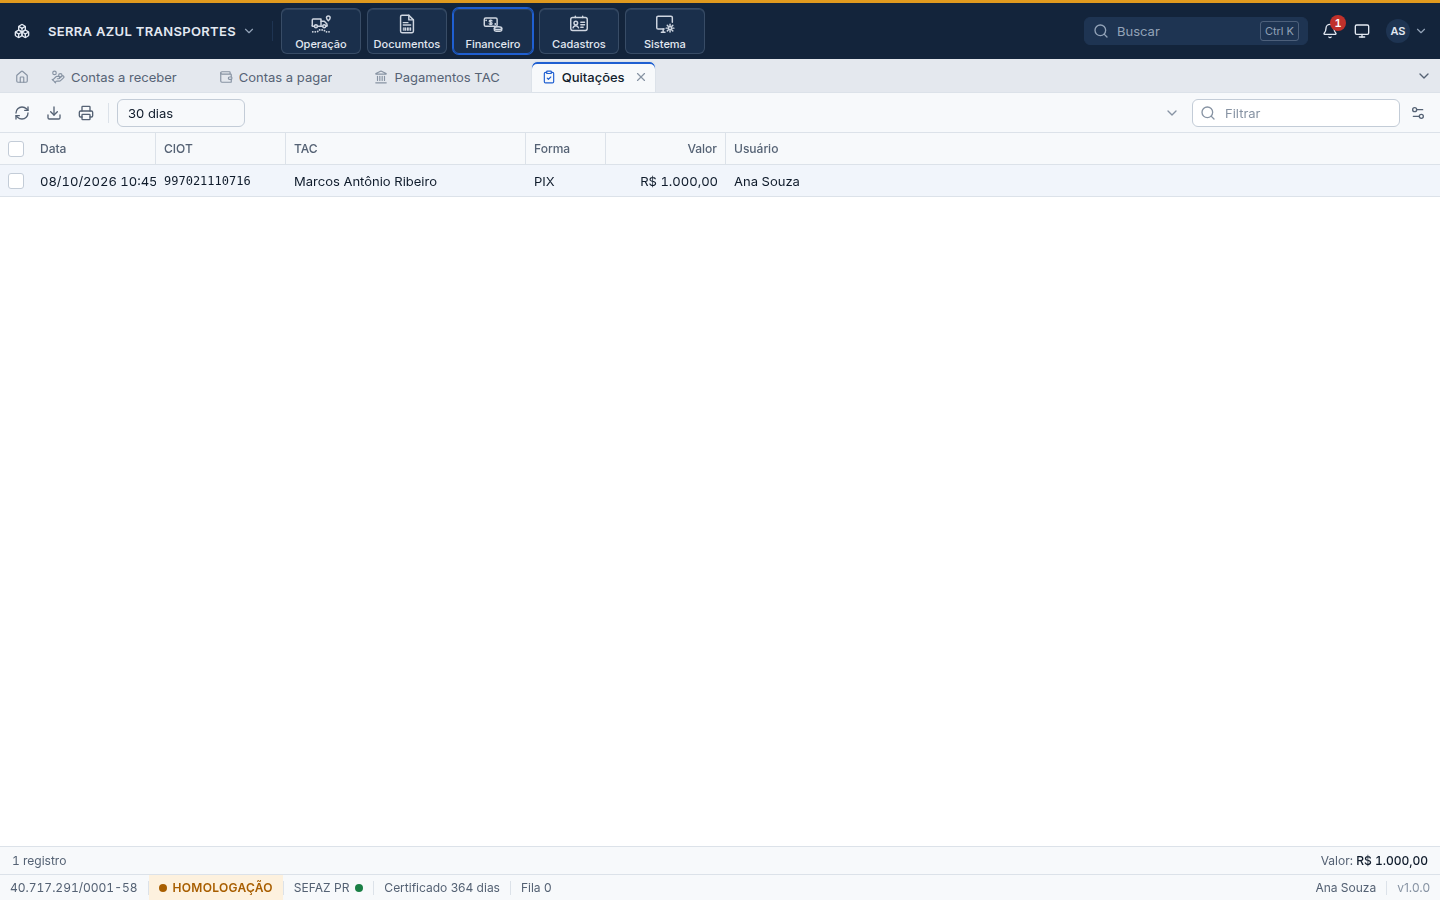The width and height of the screenshot is (1440, 900).
Task: Open the notifications bell
Action: tap(1330, 31)
